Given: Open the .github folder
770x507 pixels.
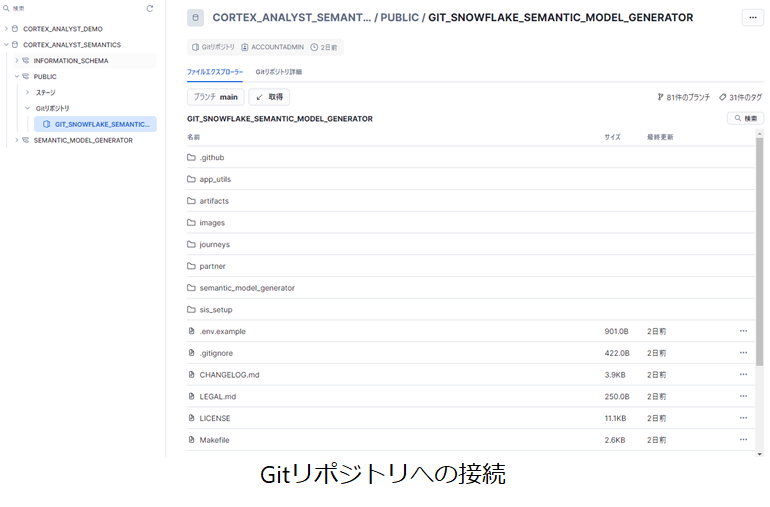Looking at the screenshot, I should coord(212,157).
